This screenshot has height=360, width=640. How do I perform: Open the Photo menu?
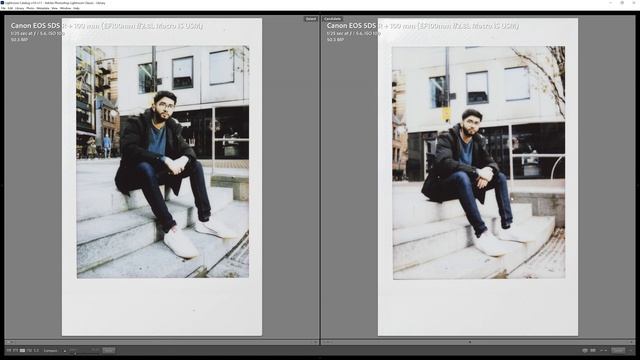[x=30, y=8]
